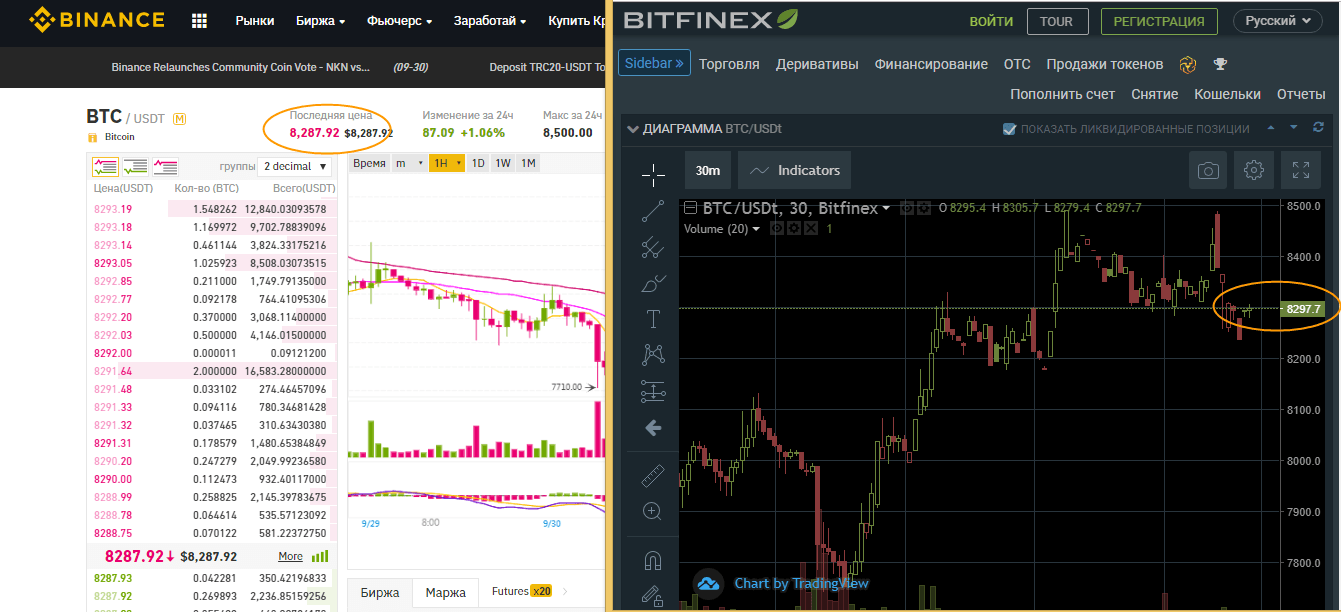Expand the Volume (20) indicator dropdown
Viewport: 1341px width, 612px height.
(756, 229)
